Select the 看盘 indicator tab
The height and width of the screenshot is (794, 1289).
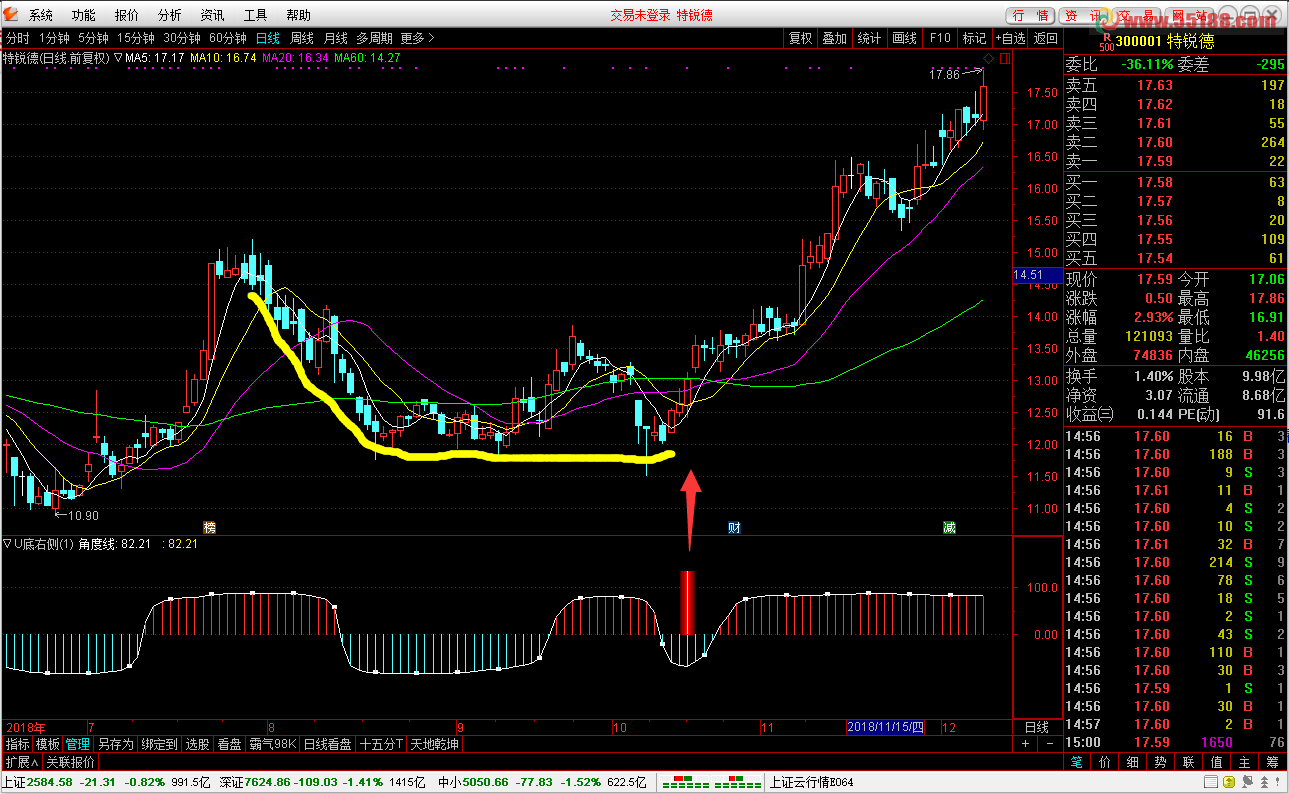229,744
